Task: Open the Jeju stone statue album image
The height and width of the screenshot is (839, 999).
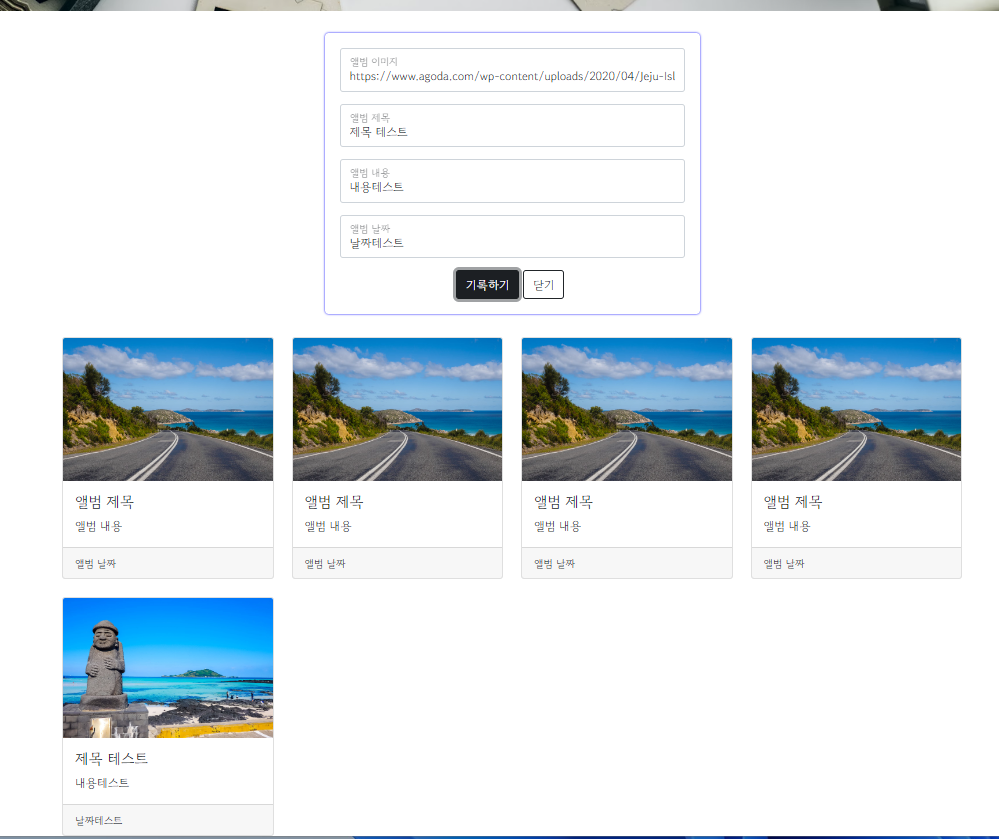Action: [x=168, y=668]
